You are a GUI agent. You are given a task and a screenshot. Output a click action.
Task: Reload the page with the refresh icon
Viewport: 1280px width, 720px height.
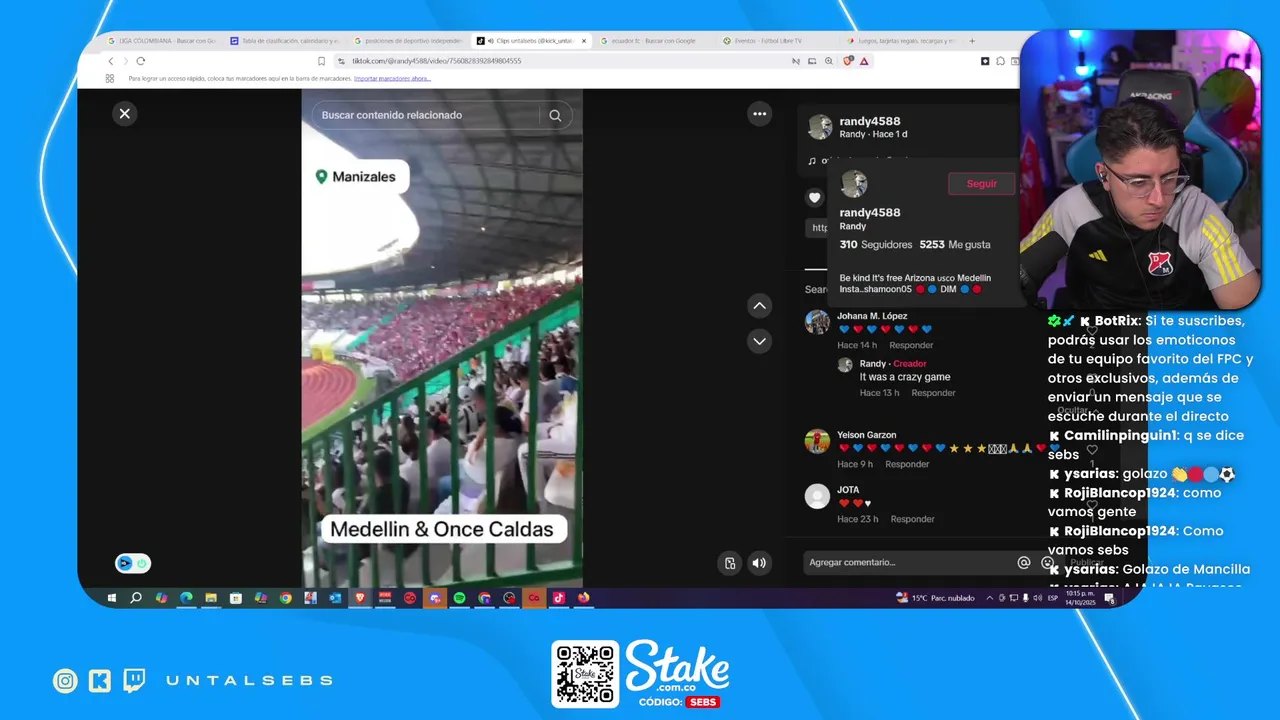pos(140,61)
